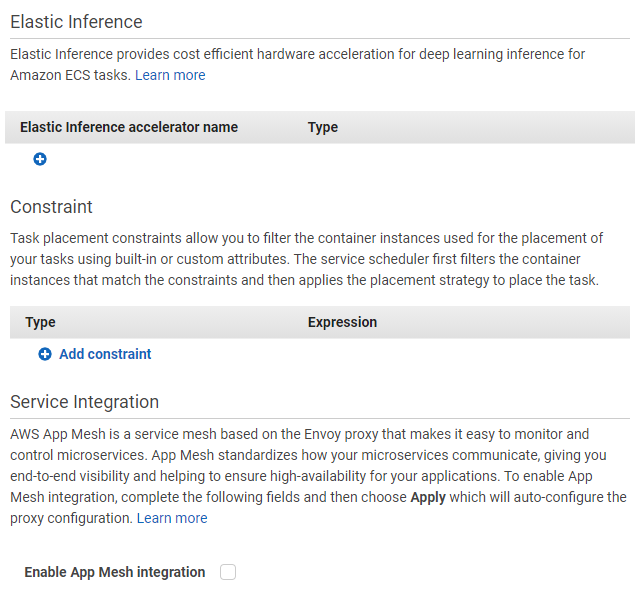Click the Elastic Inference section heading
Image resolution: width=644 pixels, height=601 pixels.
pyautogui.click(x=76, y=22)
